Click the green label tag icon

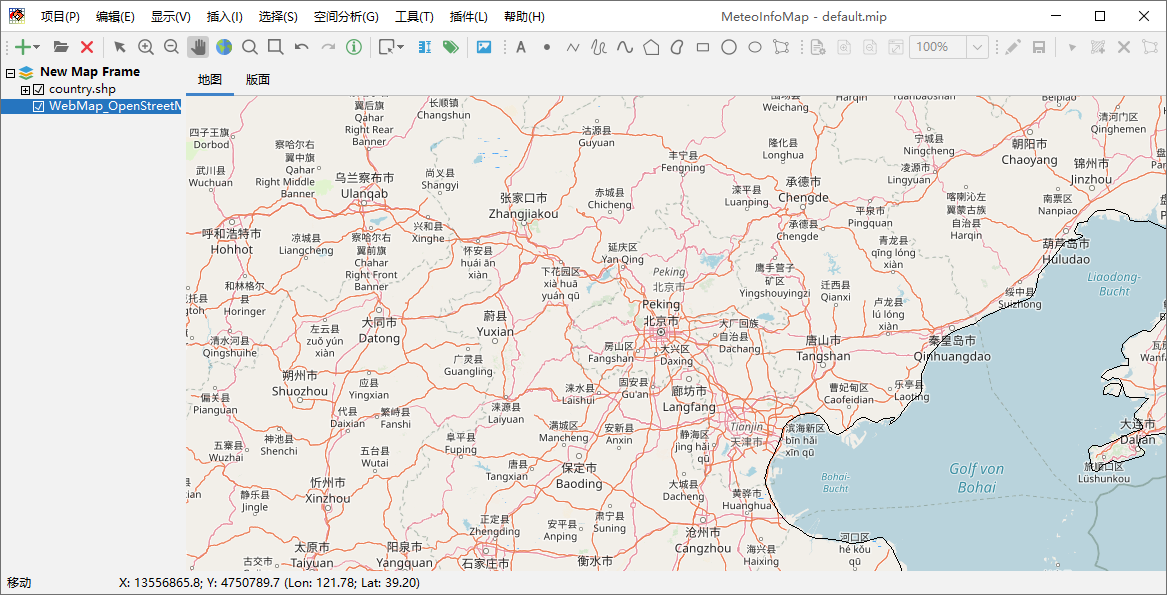pyautogui.click(x=451, y=47)
